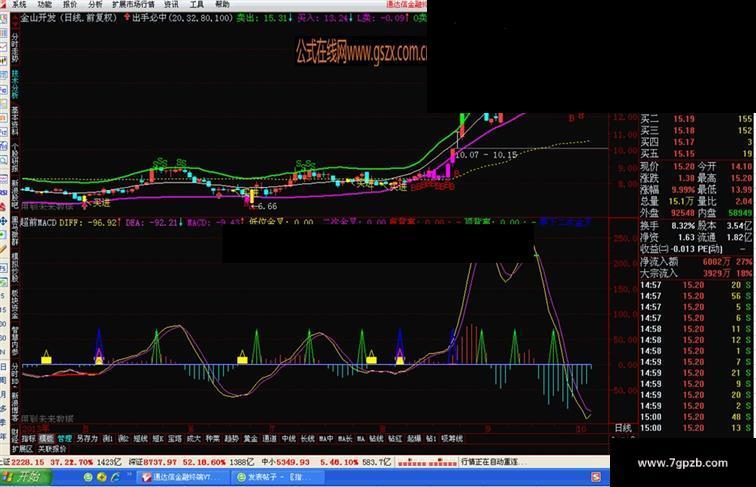Switch to the 技术分析 vertical tab
The height and width of the screenshot is (487, 756).
tap(15, 85)
